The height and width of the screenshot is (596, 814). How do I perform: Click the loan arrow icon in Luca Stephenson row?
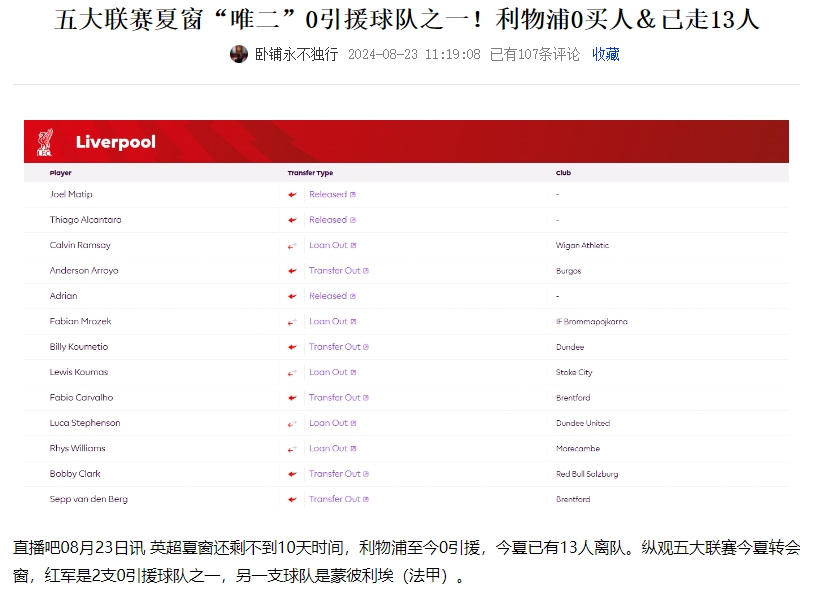click(292, 424)
